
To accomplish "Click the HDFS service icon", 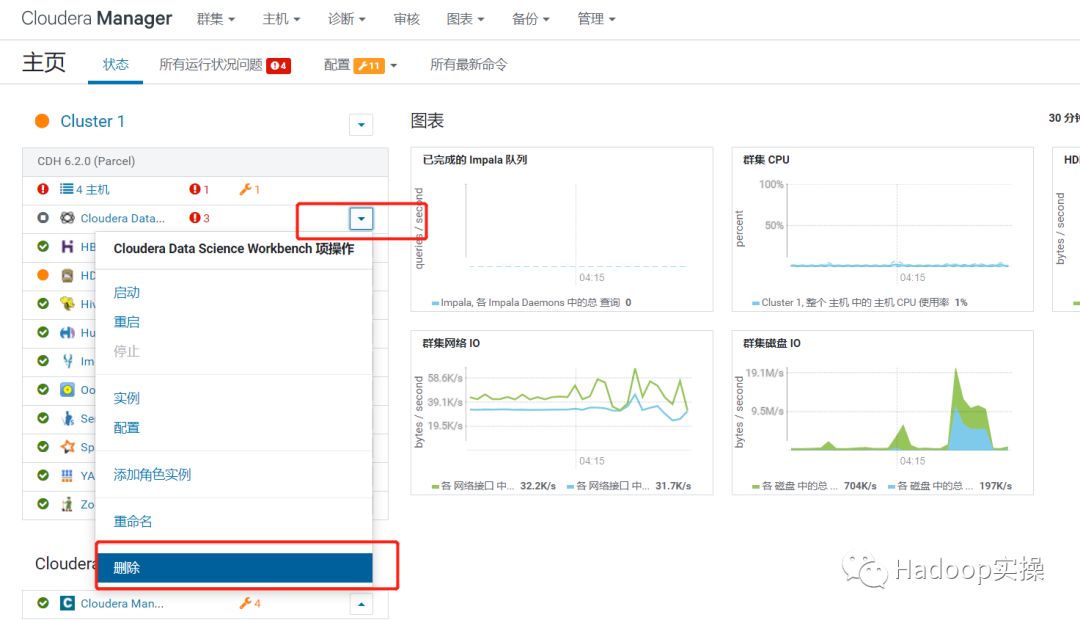I will [67, 276].
